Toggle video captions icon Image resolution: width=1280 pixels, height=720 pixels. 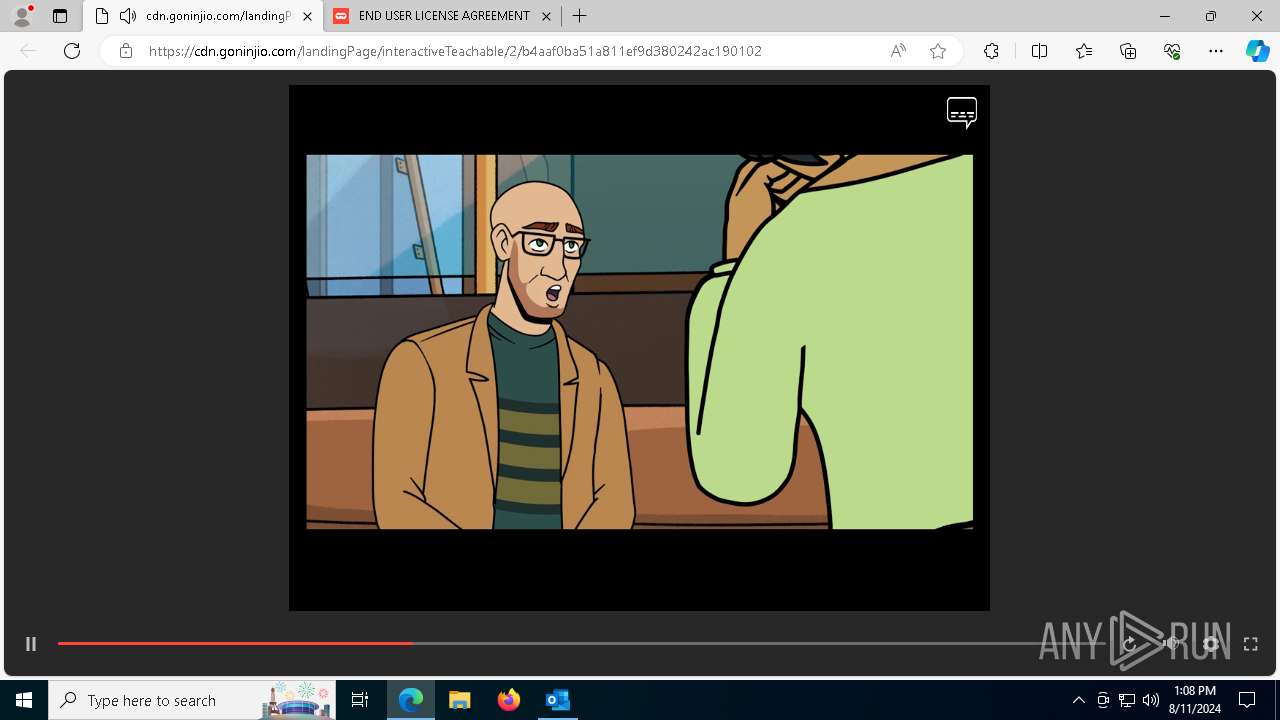(962, 113)
